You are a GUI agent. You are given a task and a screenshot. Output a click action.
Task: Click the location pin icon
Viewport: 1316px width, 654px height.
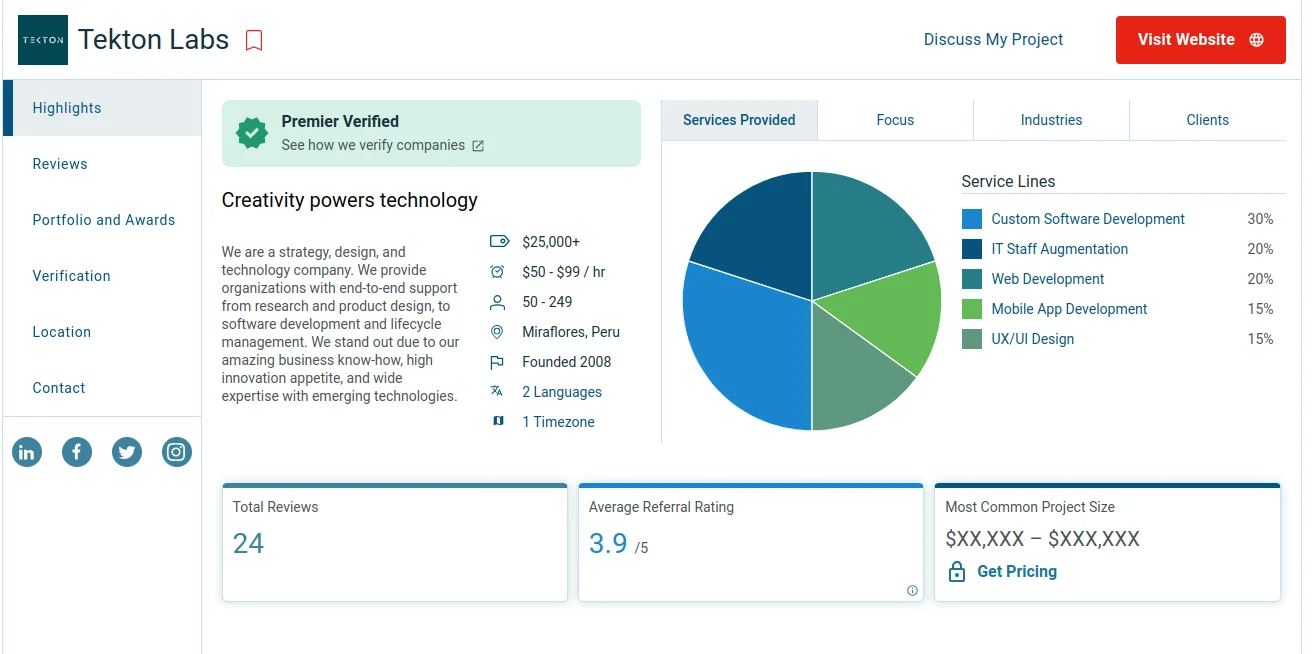tap(497, 332)
